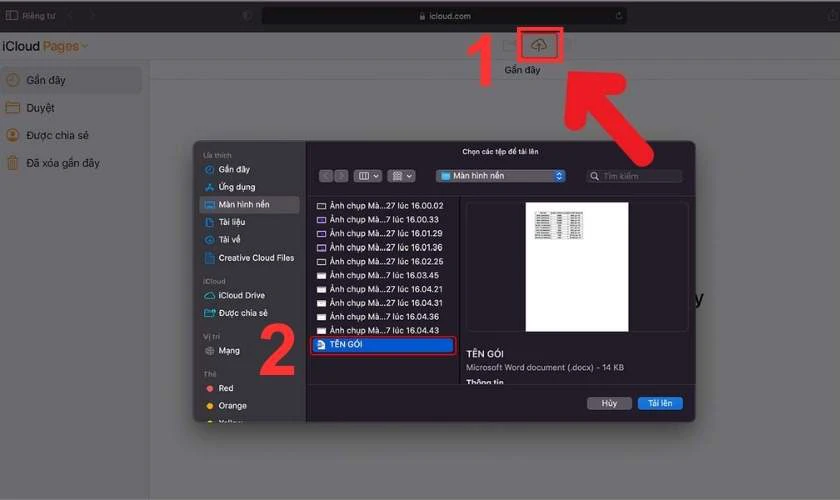Click the privacy shield icon
The height and width of the screenshot is (500, 840).
[x=247, y=16]
